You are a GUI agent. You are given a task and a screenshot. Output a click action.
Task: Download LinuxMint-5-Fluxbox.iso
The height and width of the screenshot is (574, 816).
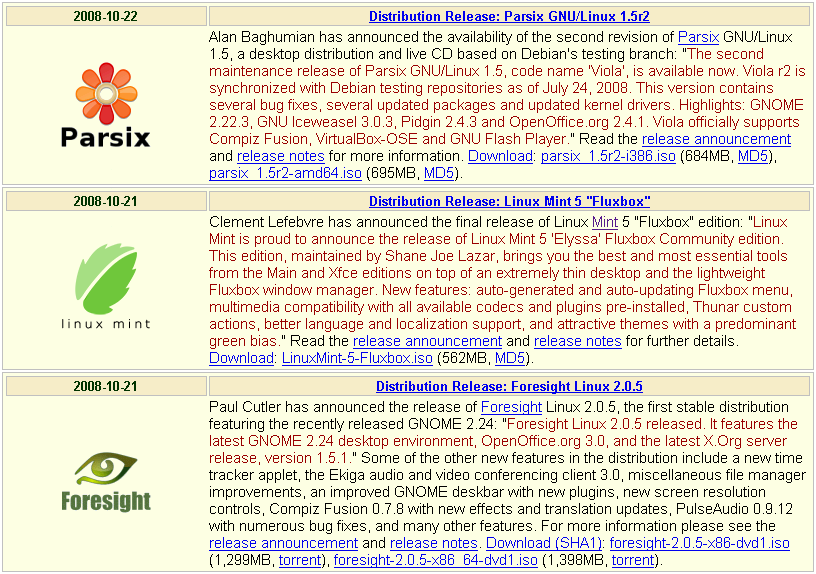click(x=357, y=358)
